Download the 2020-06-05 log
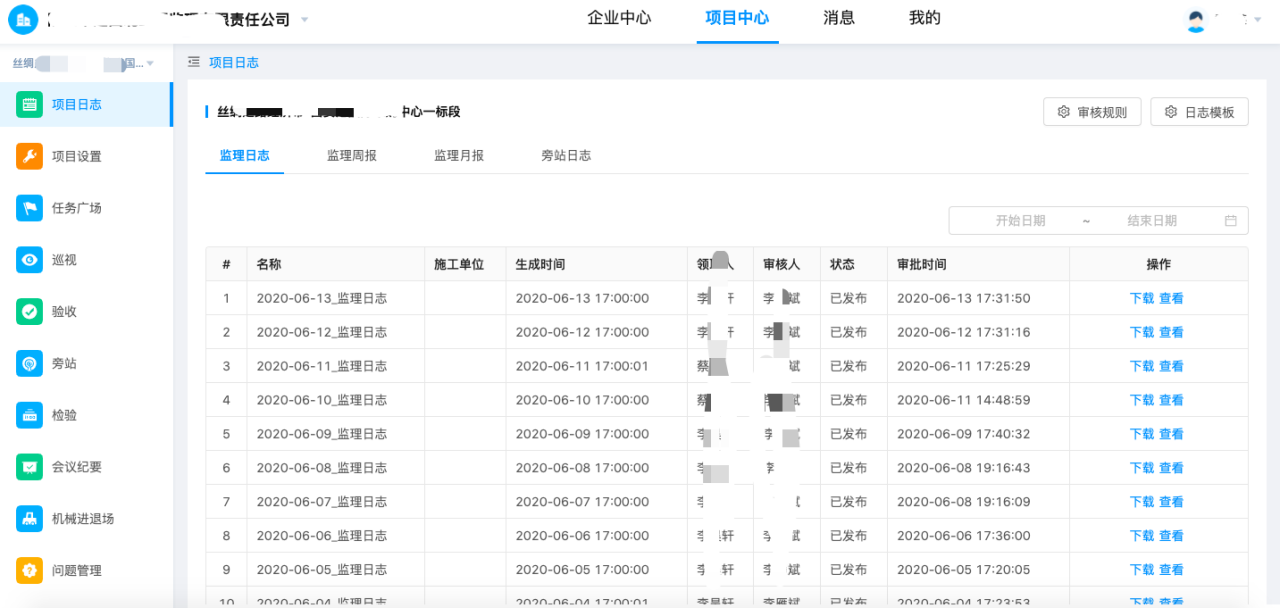Image resolution: width=1280 pixels, height=608 pixels. click(1142, 570)
